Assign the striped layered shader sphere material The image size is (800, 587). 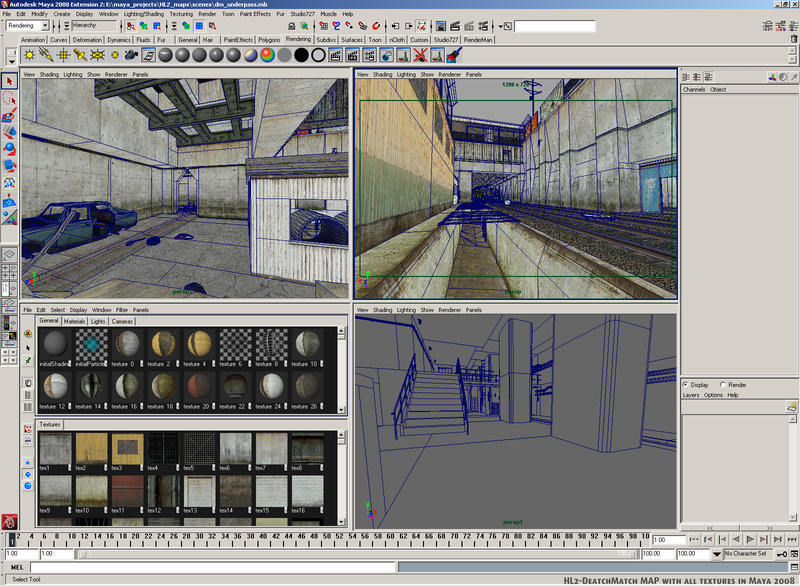251,55
